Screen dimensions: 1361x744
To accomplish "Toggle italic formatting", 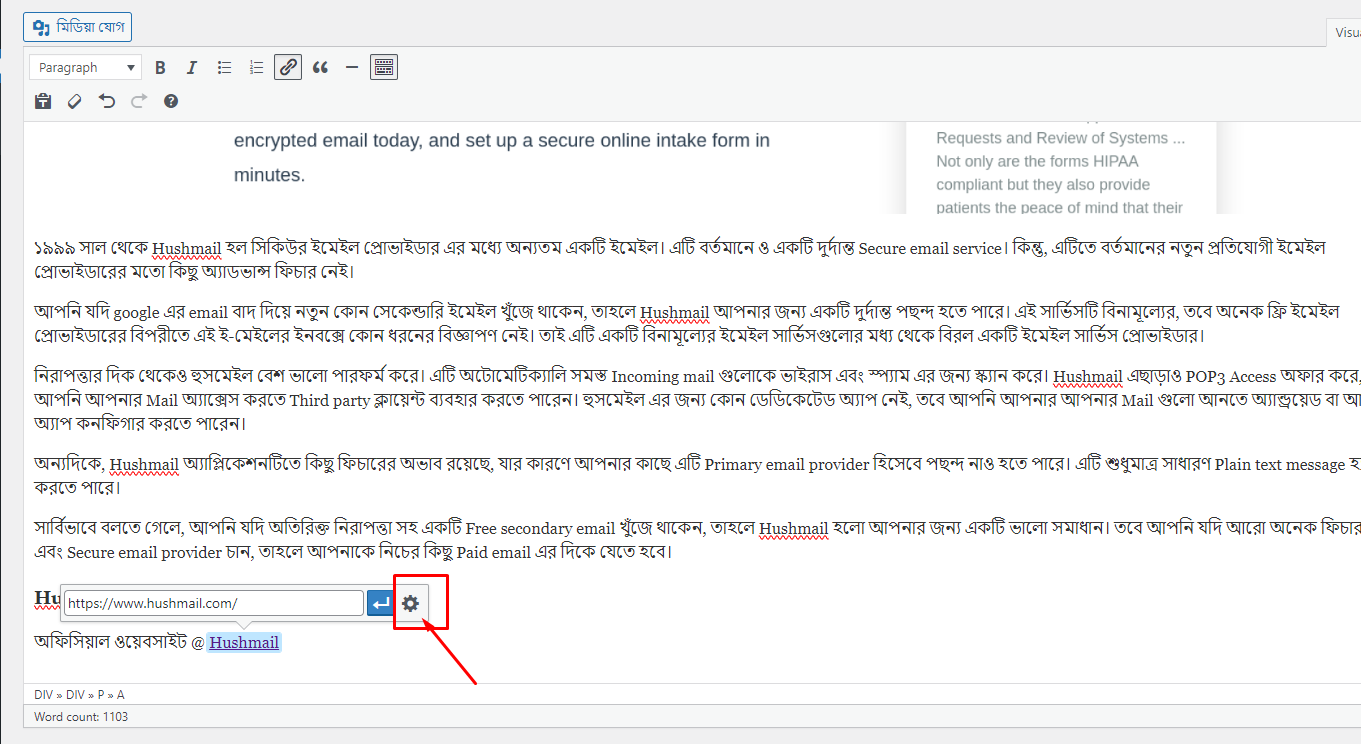I will click(x=192, y=66).
